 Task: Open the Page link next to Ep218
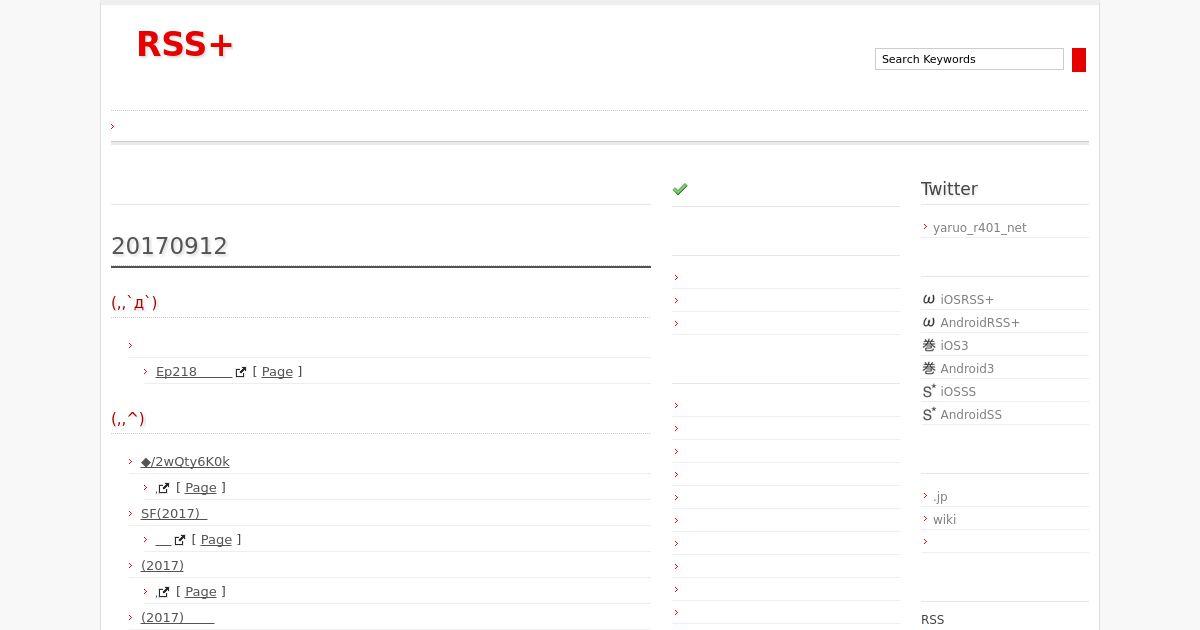pos(277,372)
